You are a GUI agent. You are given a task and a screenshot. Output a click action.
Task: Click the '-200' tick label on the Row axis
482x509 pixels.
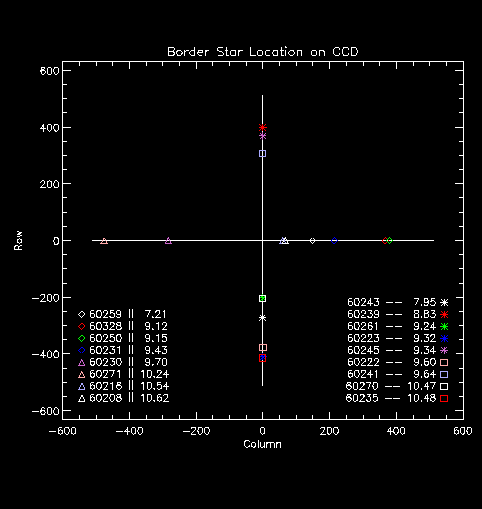tap(46, 298)
